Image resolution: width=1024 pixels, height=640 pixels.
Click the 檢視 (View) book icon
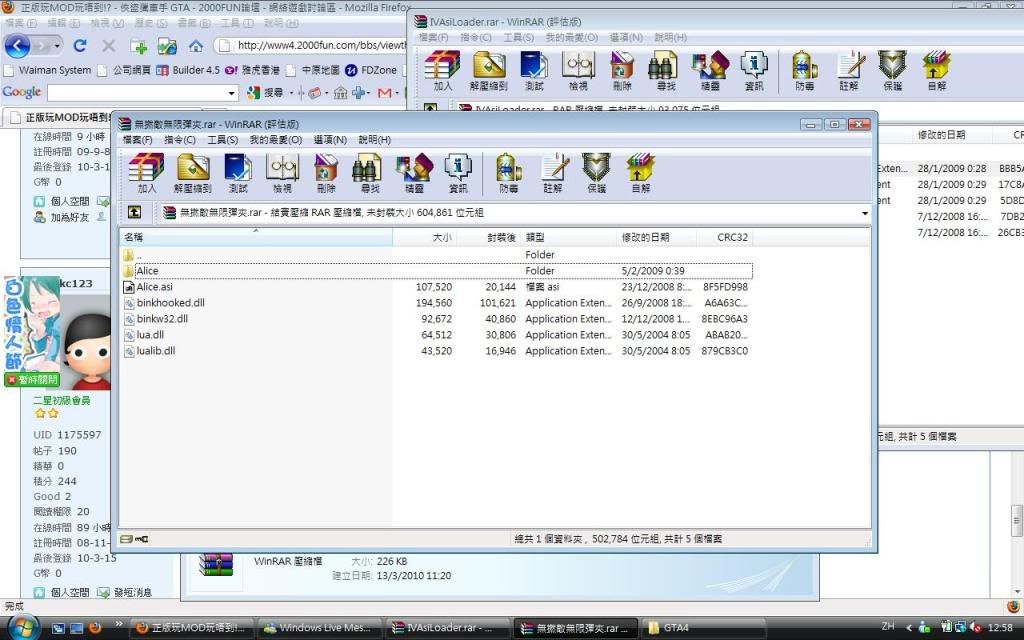tap(283, 173)
